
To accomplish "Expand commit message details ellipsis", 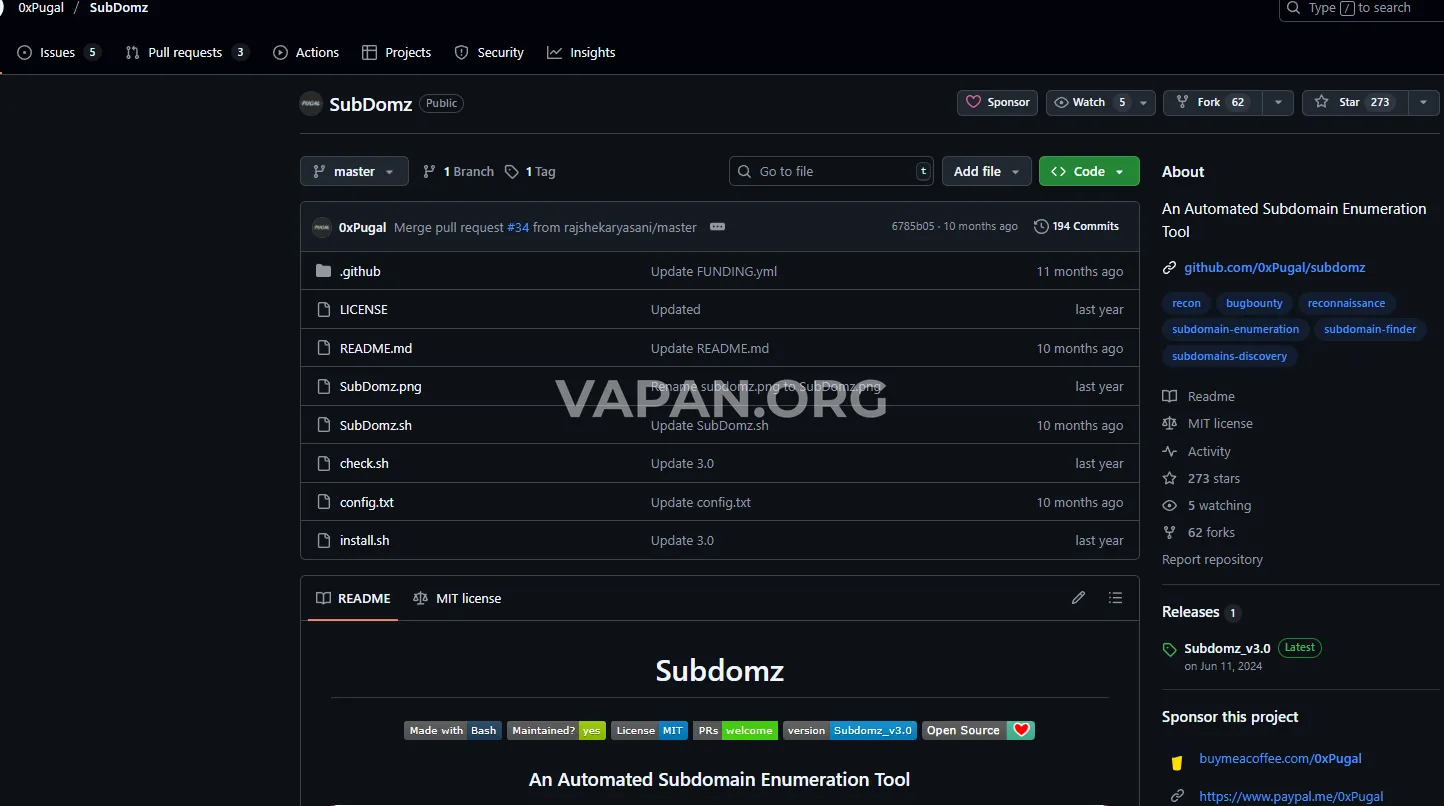I will coord(717,227).
